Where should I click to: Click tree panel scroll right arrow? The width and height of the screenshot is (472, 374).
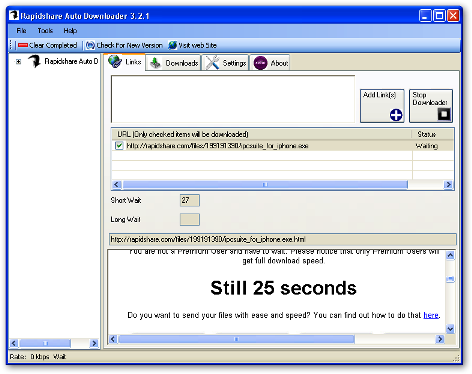94,343
